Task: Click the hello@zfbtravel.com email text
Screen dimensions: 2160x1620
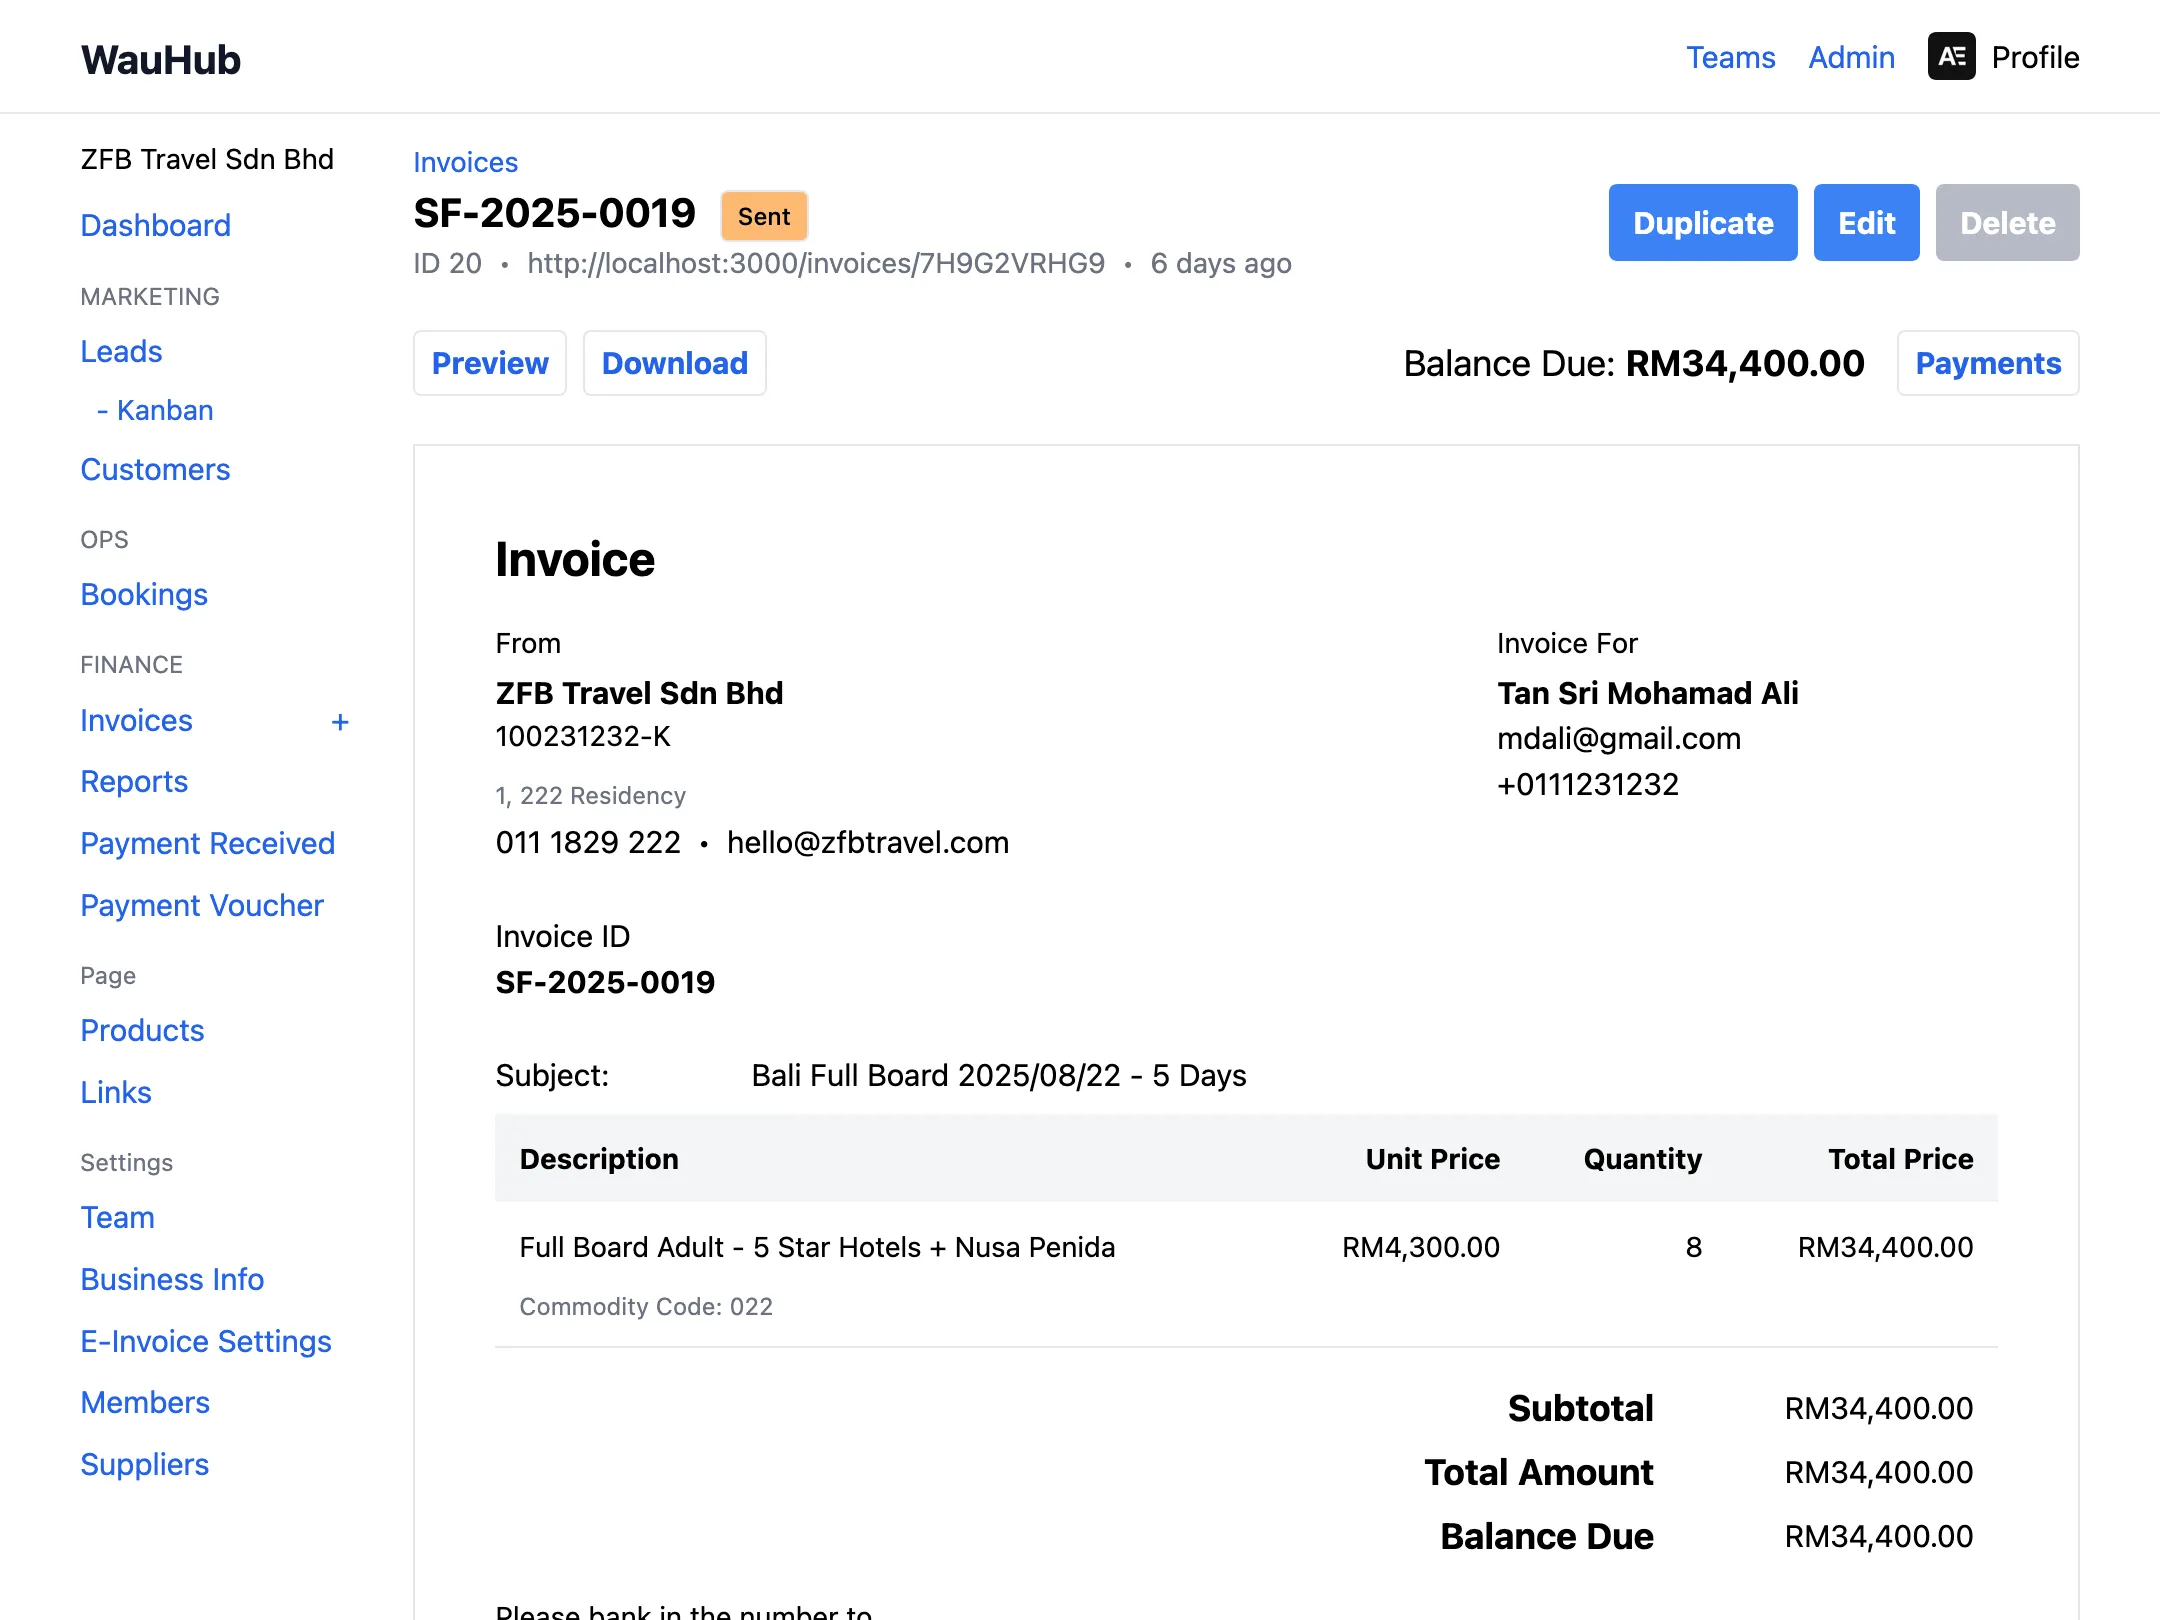Action: pyautogui.click(x=868, y=842)
